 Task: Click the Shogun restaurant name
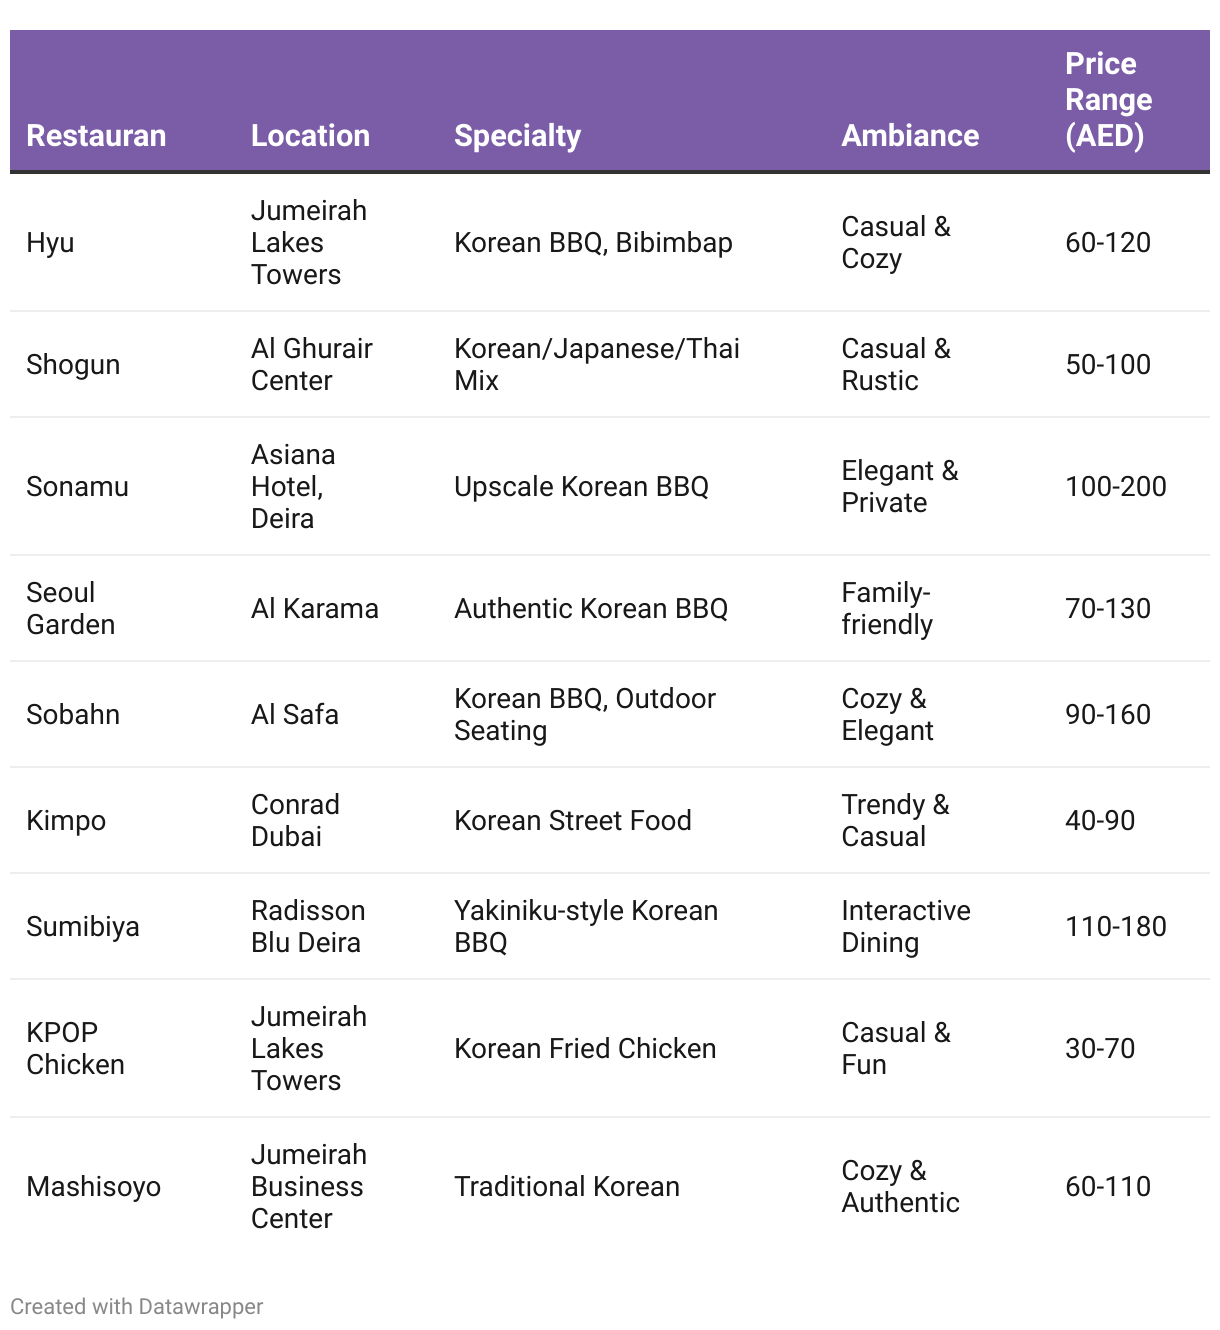(73, 365)
